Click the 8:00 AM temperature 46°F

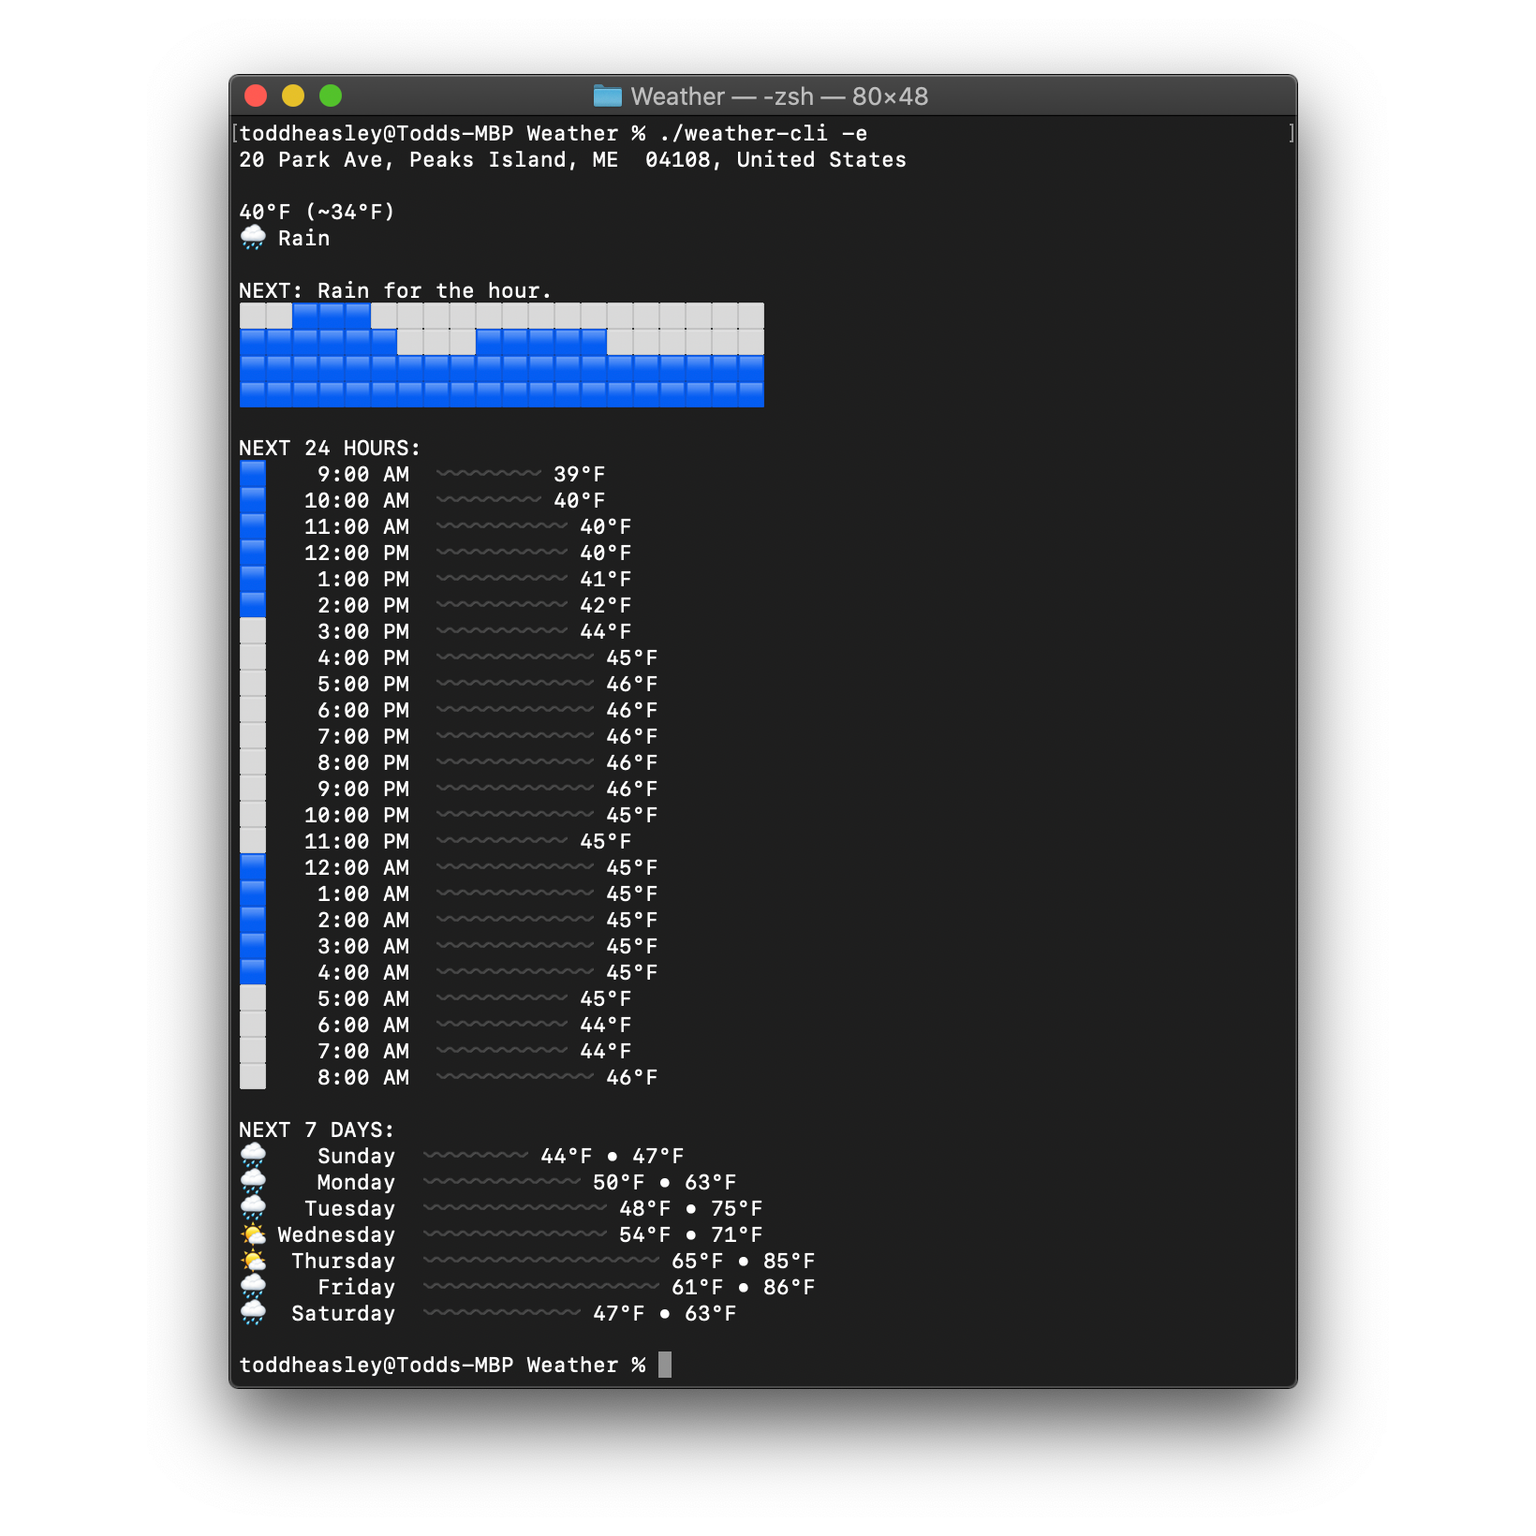[631, 1077]
